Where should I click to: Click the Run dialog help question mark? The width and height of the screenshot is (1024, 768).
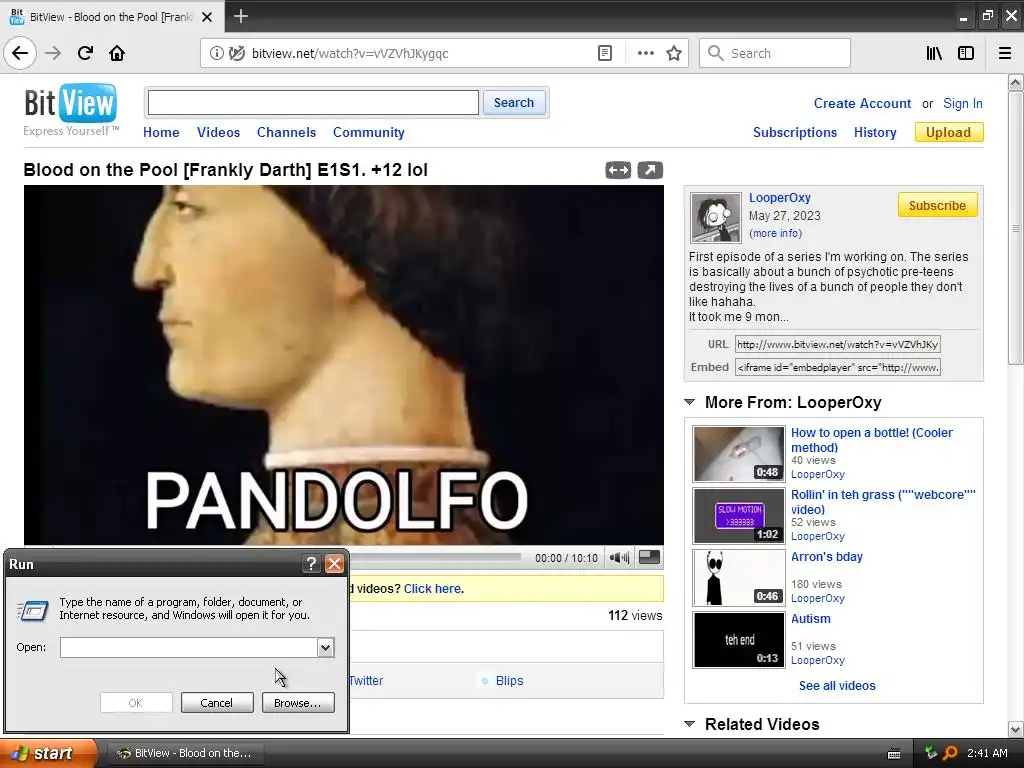[312, 564]
